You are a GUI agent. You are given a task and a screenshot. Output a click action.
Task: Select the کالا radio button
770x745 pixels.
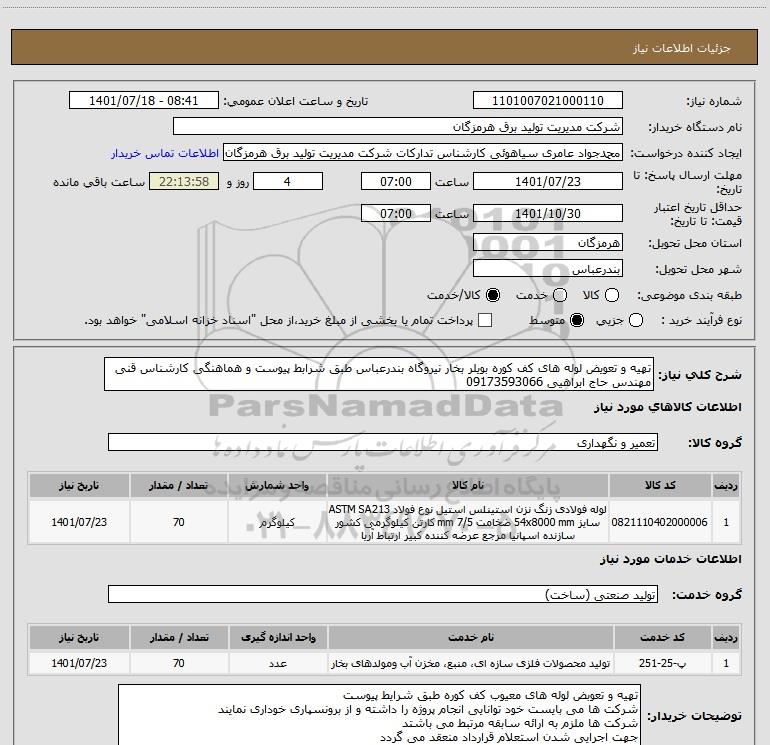pyautogui.click(x=612, y=295)
